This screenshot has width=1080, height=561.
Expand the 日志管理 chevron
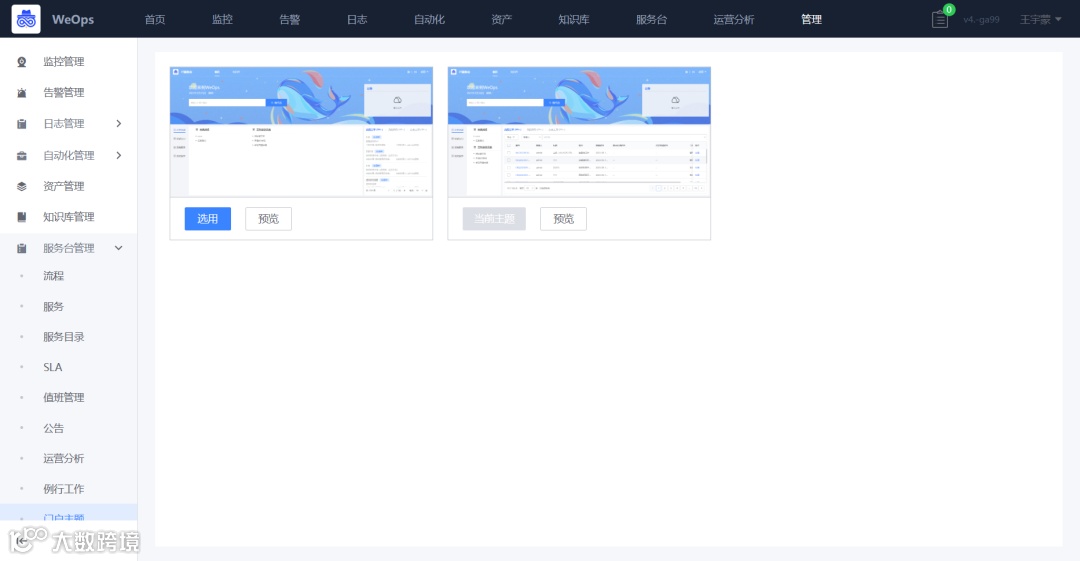118,123
